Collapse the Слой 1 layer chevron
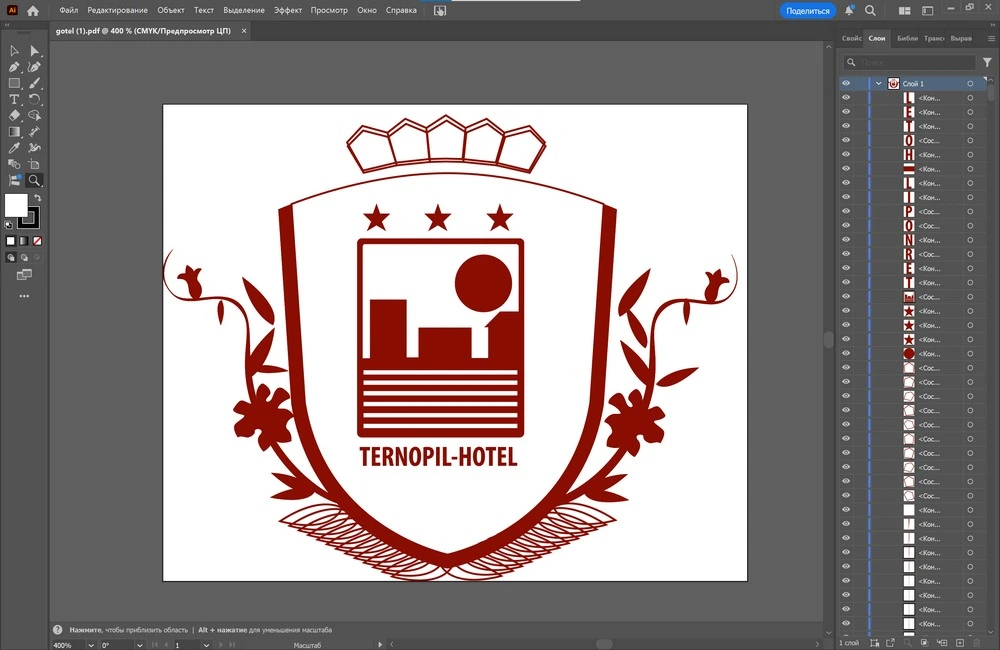This screenshot has width=1000, height=650. pyautogui.click(x=879, y=84)
